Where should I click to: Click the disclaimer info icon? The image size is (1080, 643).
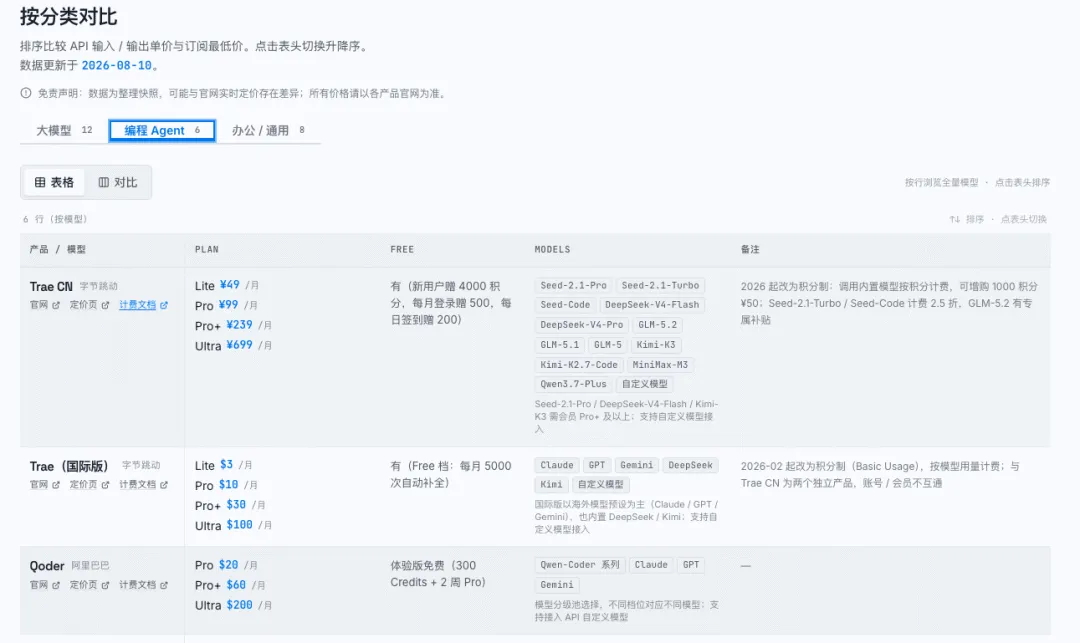[x=26, y=93]
